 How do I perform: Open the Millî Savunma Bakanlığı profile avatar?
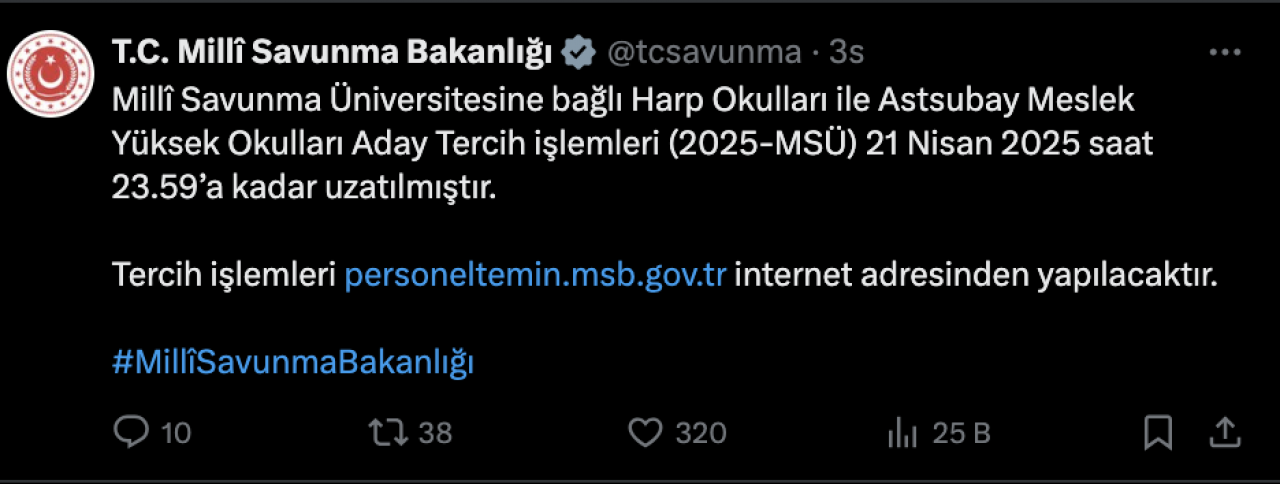(50, 80)
